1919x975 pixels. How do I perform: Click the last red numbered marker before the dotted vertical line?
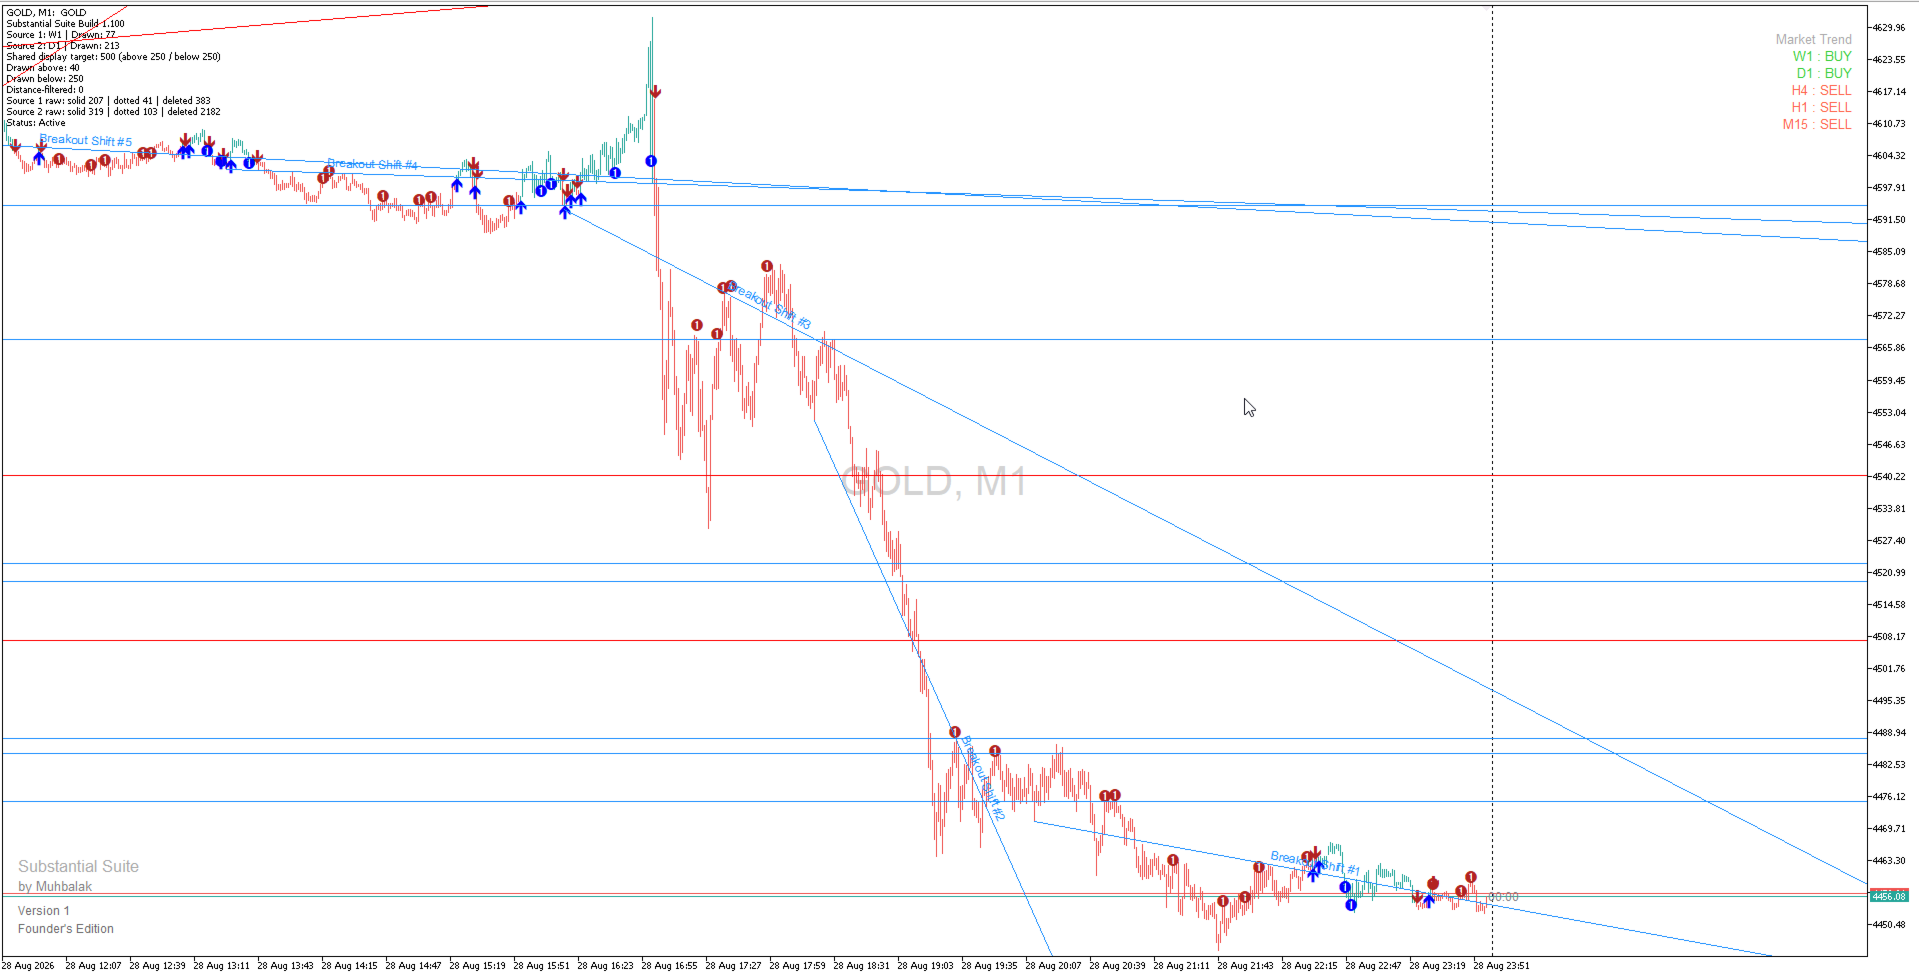click(x=1471, y=877)
